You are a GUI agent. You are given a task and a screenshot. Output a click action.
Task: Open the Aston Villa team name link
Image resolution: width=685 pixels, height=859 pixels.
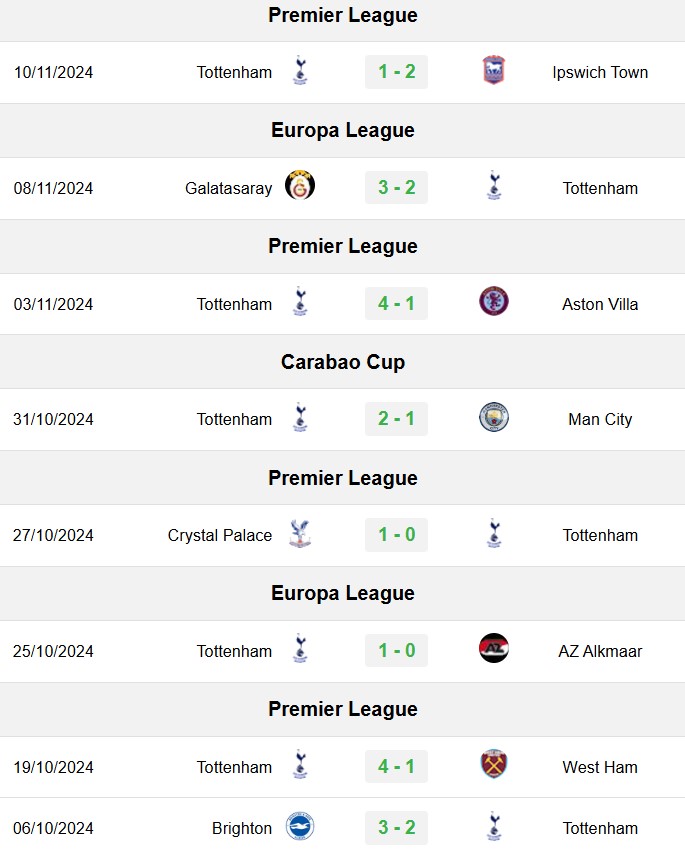pos(600,304)
